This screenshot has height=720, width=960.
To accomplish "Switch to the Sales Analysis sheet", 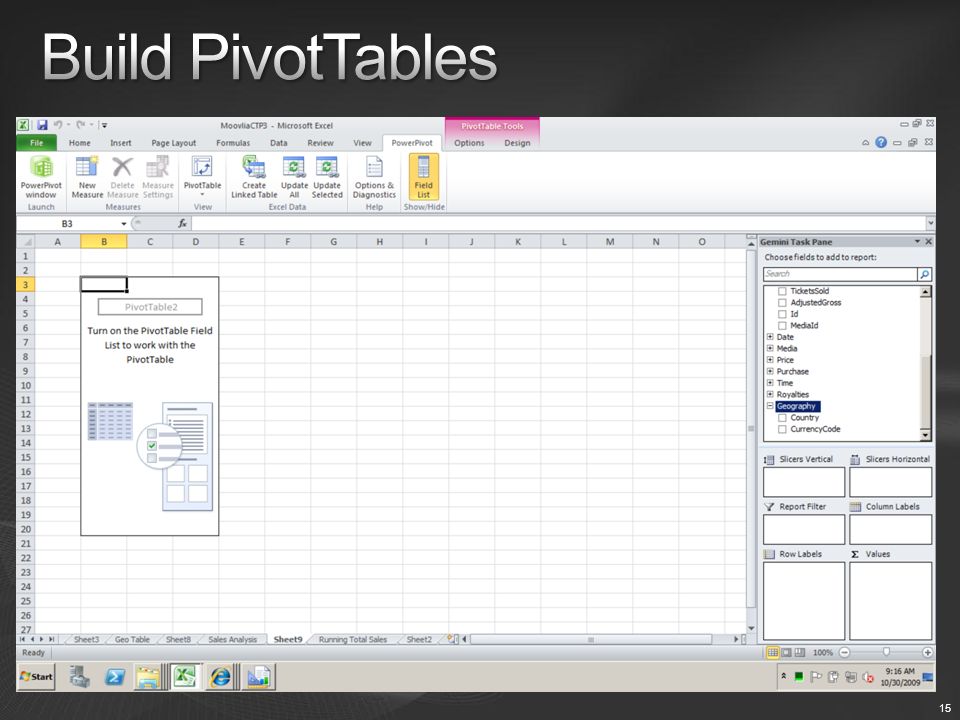I will click(x=233, y=639).
